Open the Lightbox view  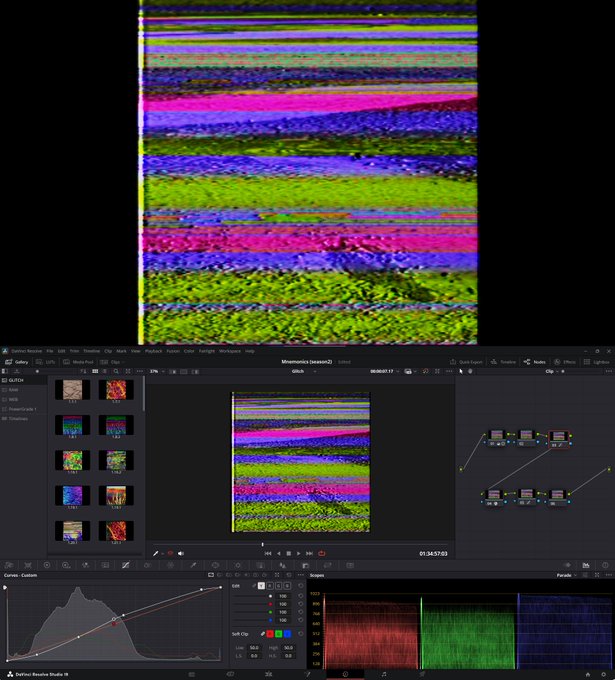pyautogui.click(x=596, y=362)
